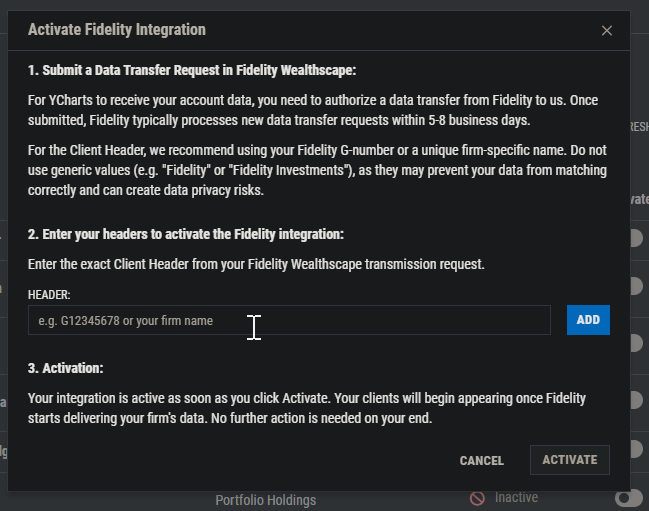
Task: Click the Activate Fidelity Integration title
Action: click(117, 30)
